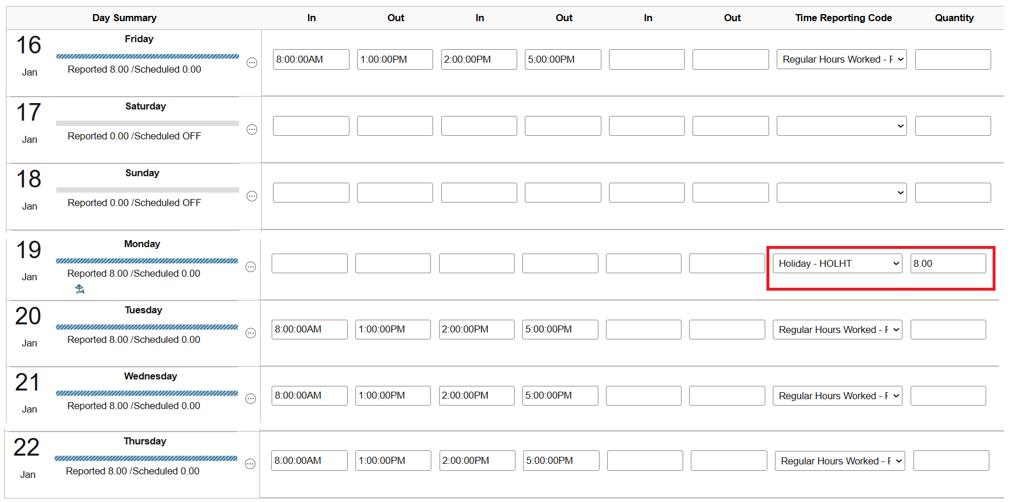This screenshot has width=1017, height=502.
Task: Open Wednesday Jan 21 ellipsis icon
Action: pyautogui.click(x=251, y=399)
